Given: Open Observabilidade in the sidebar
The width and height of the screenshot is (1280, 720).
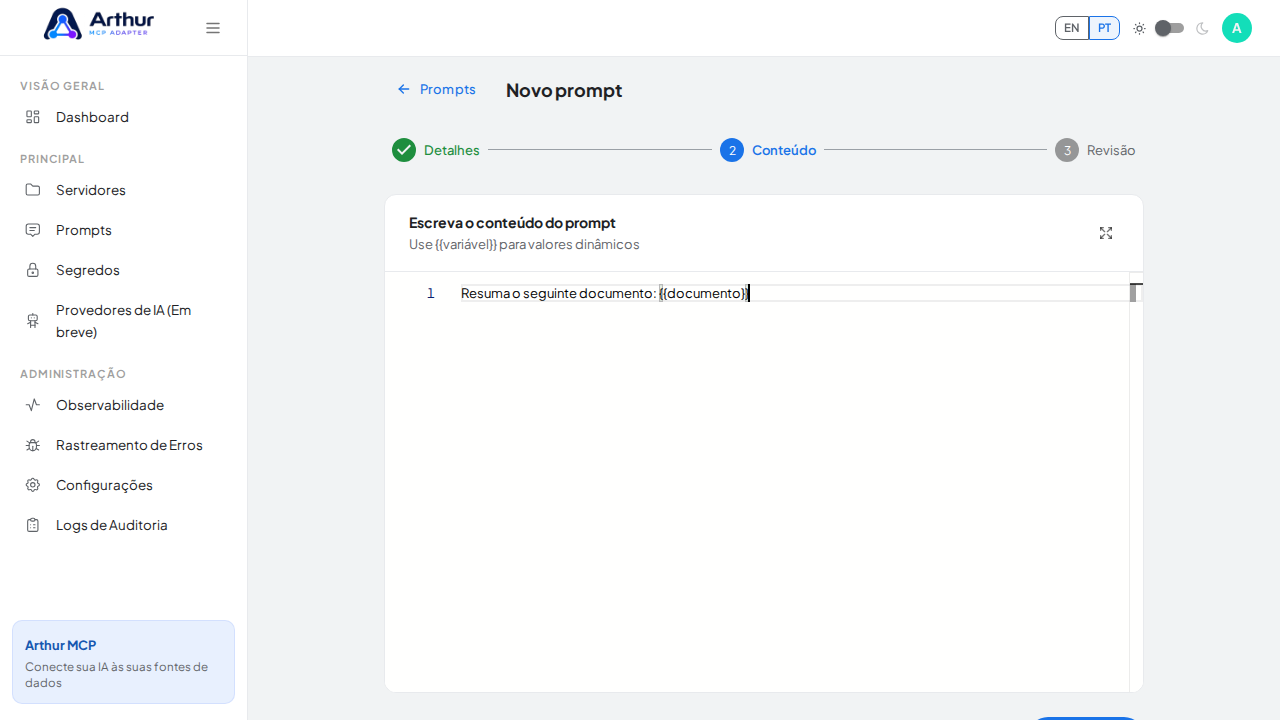Looking at the screenshot, I should tap(123, 405).
